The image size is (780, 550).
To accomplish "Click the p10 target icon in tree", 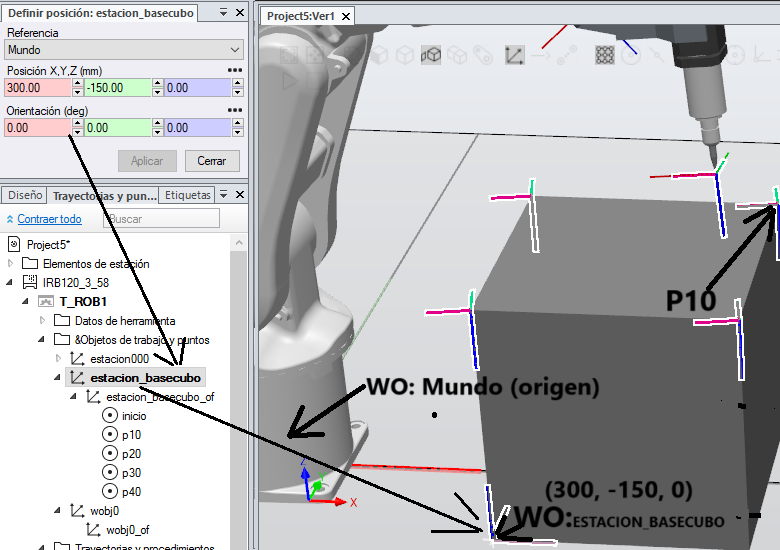I will click(110, 435).
